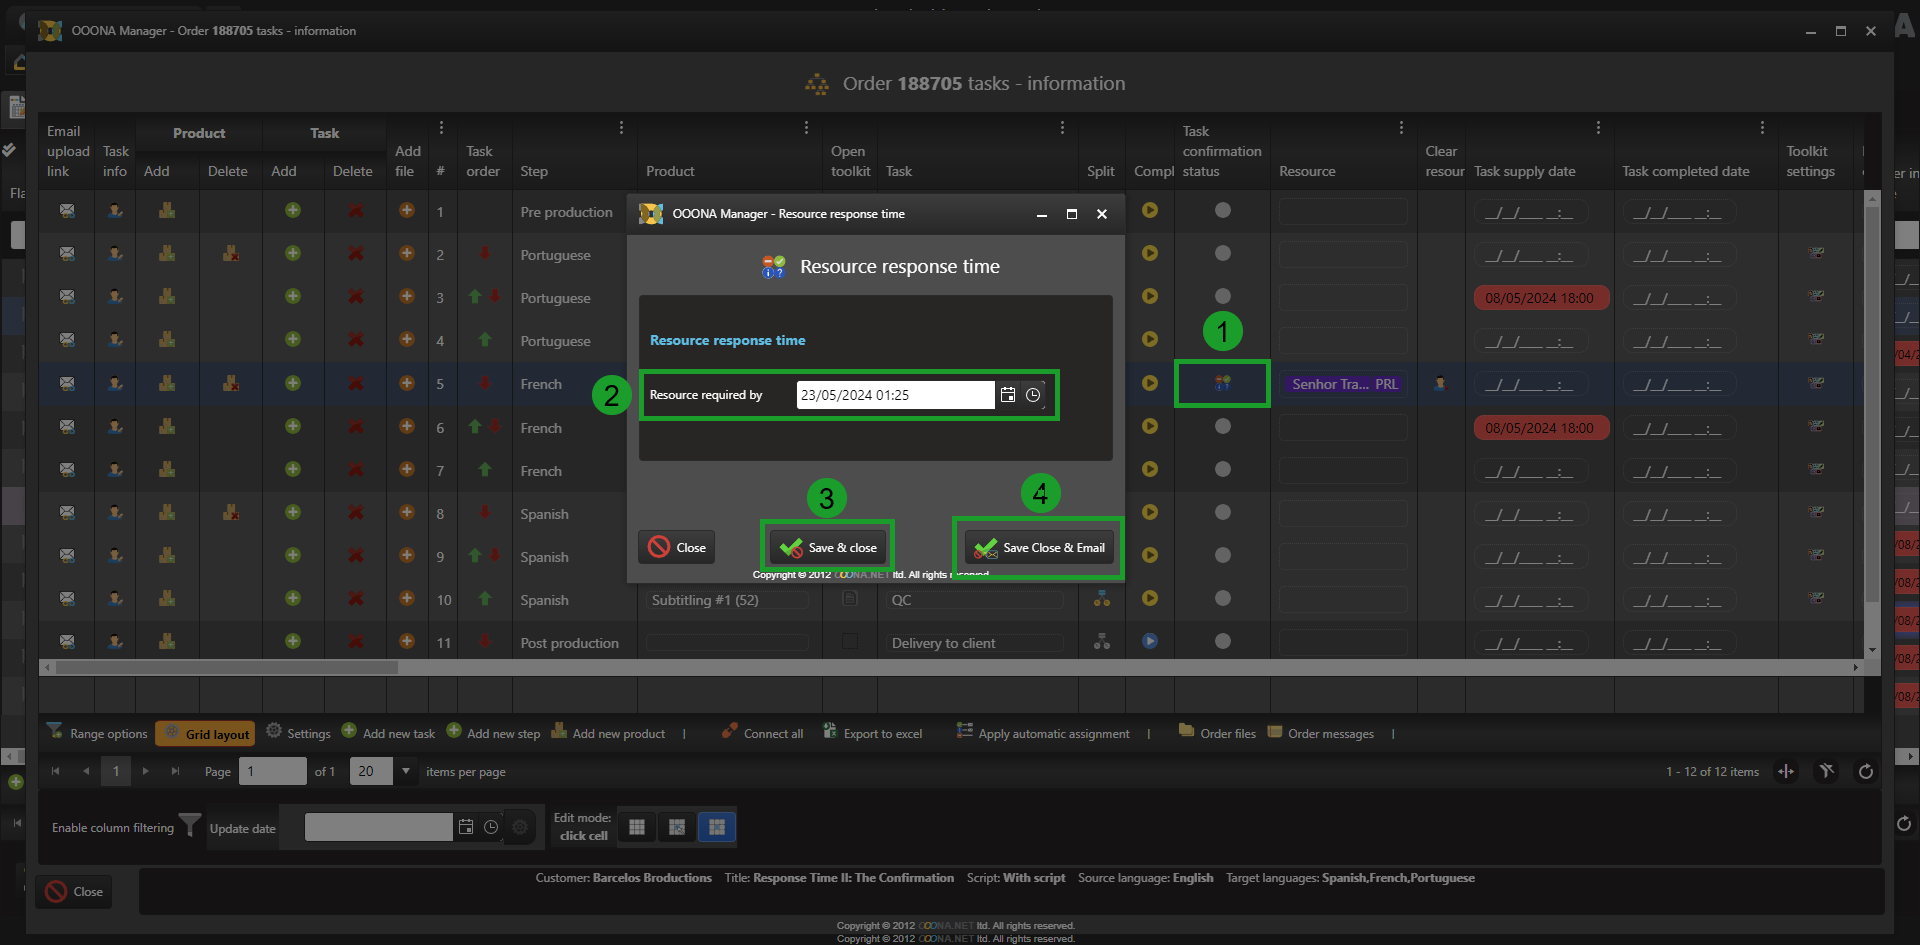Screen dimensions: 1920x945
Task: Open toolkit settings for Portuguese row 2
Action: [x=1816, y=253]
